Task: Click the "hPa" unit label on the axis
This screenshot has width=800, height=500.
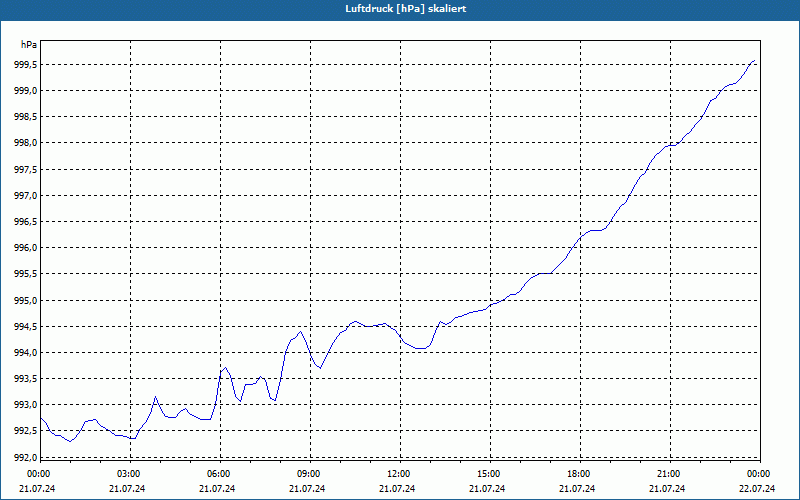Action: click(29, 45)
